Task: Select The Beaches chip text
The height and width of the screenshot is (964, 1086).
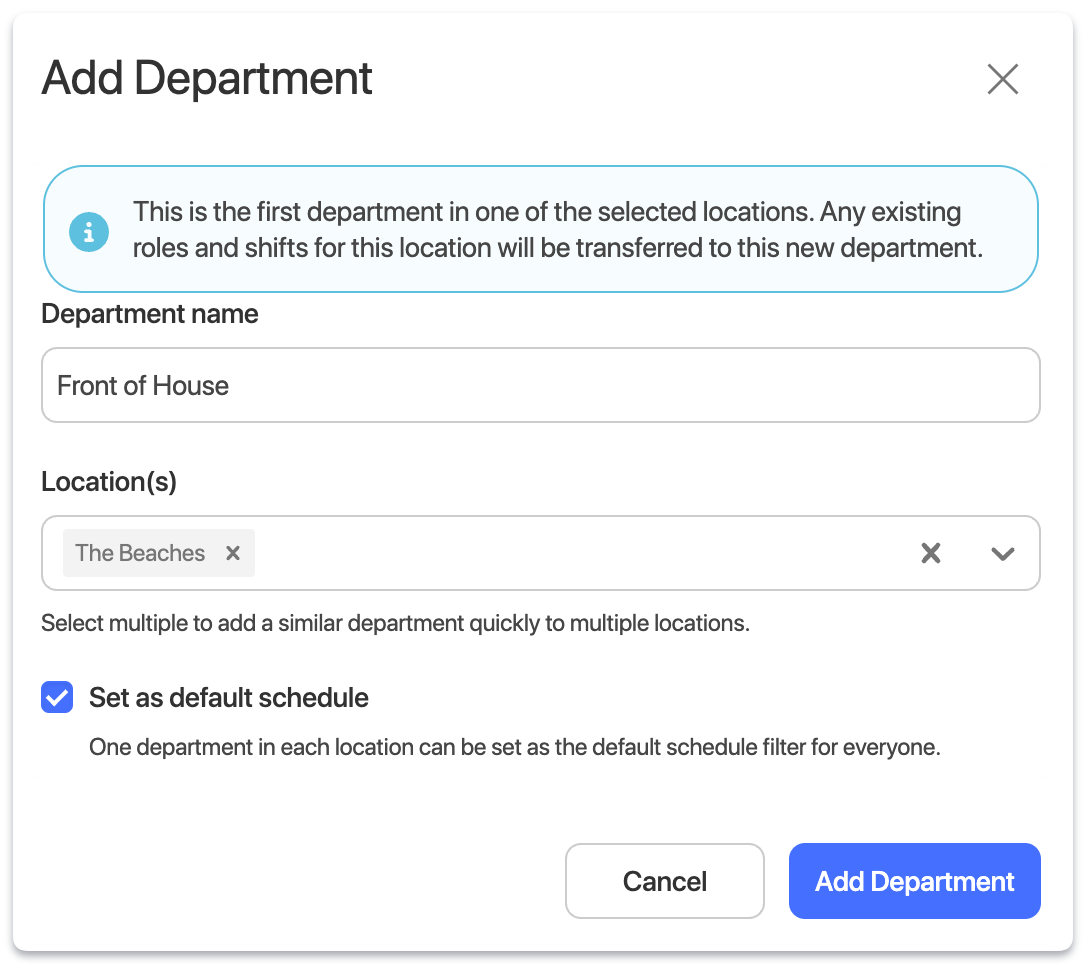Action: pyautogui.click(x=140, y=553)
